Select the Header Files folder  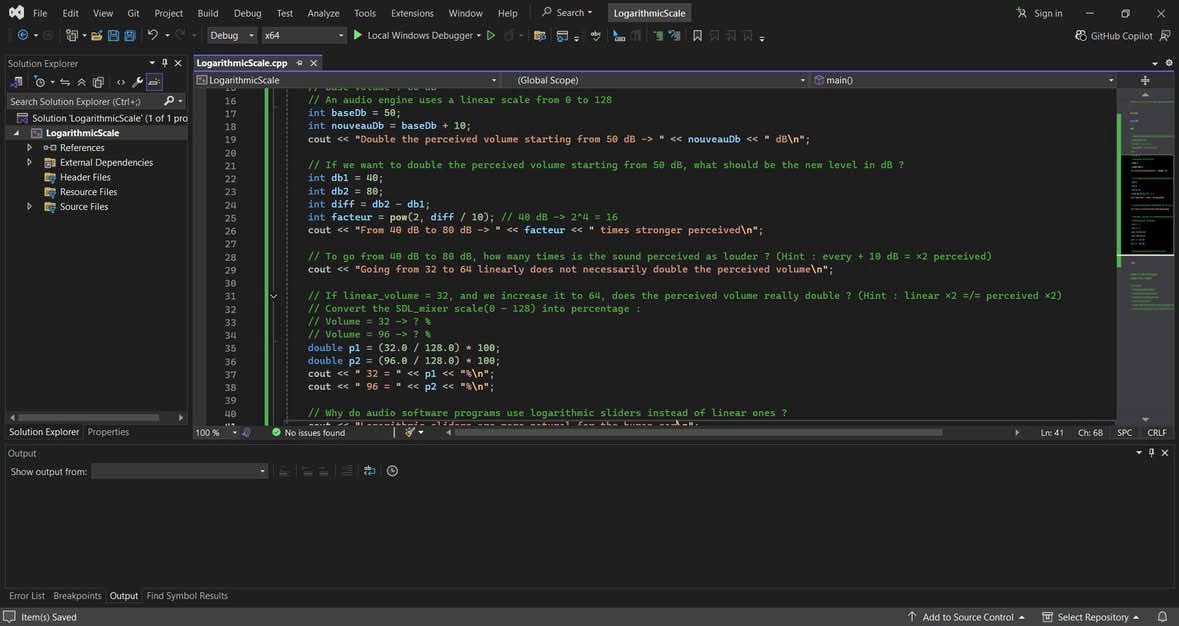pos(85,177)
